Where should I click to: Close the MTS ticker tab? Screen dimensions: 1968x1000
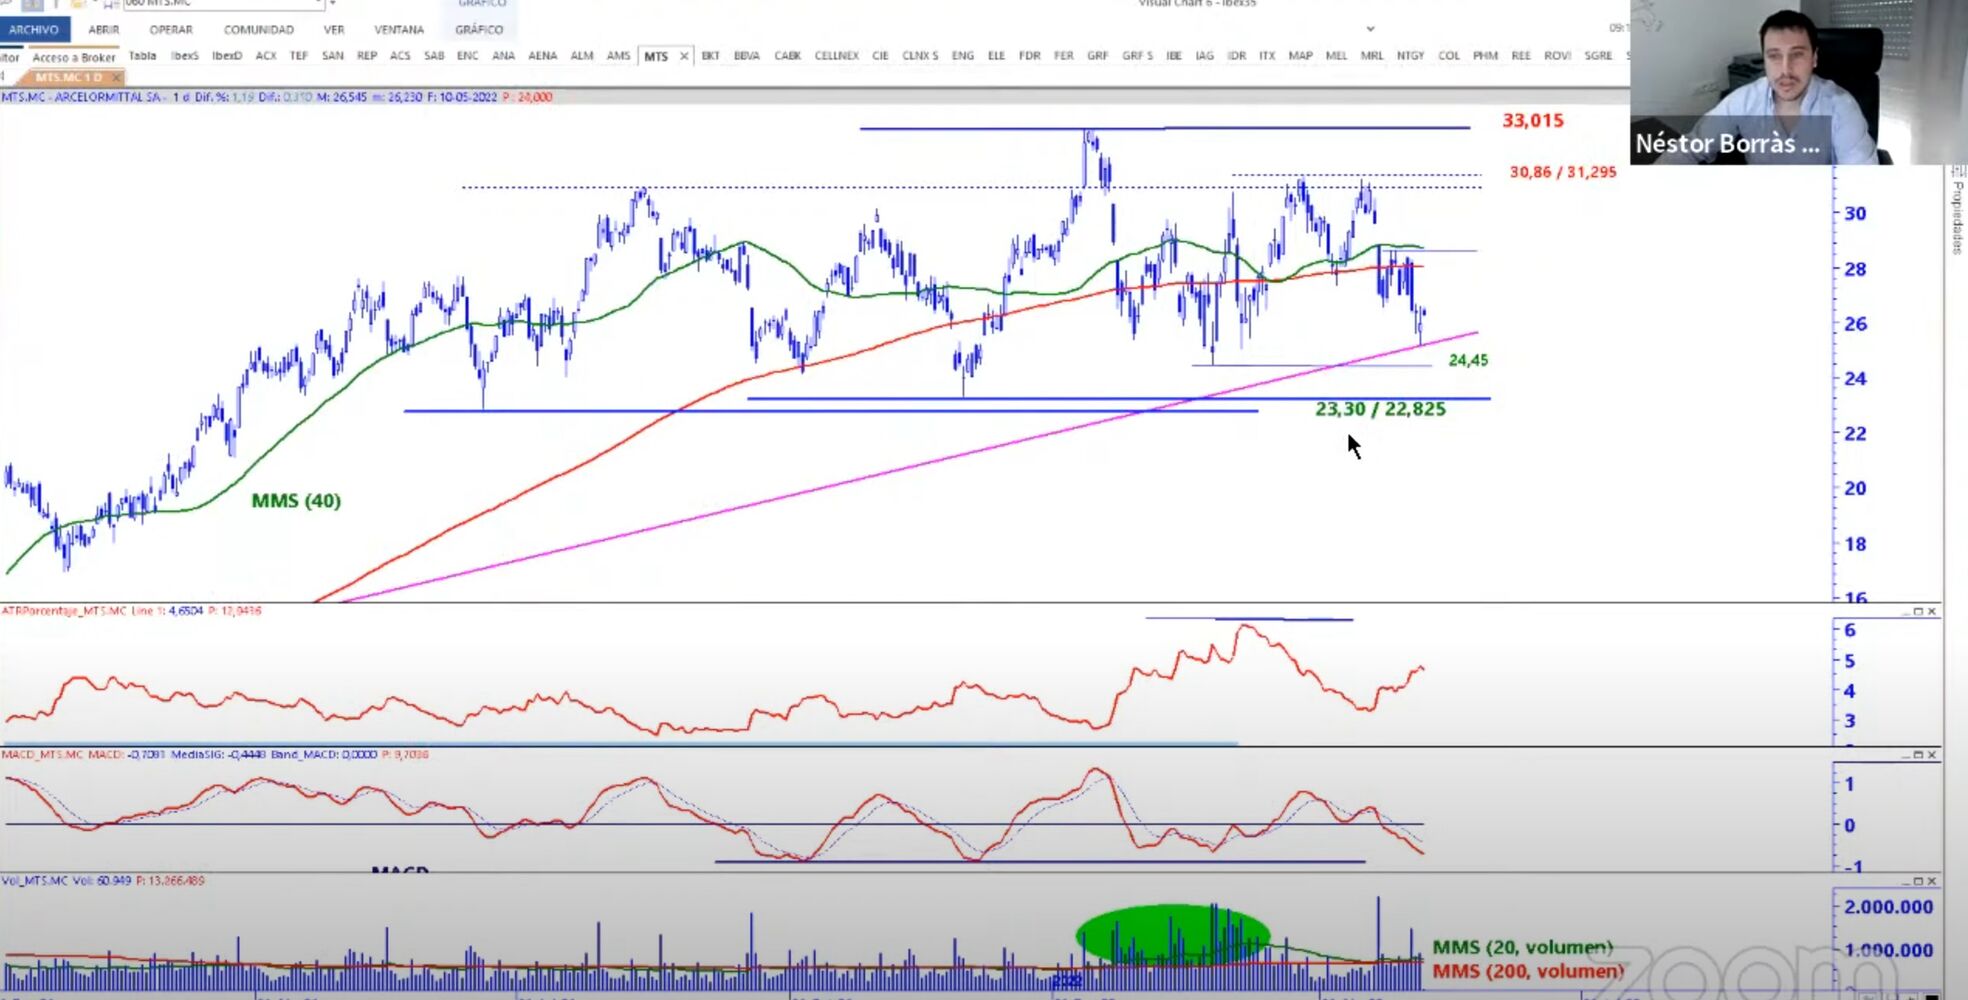(x=684, y=57)
